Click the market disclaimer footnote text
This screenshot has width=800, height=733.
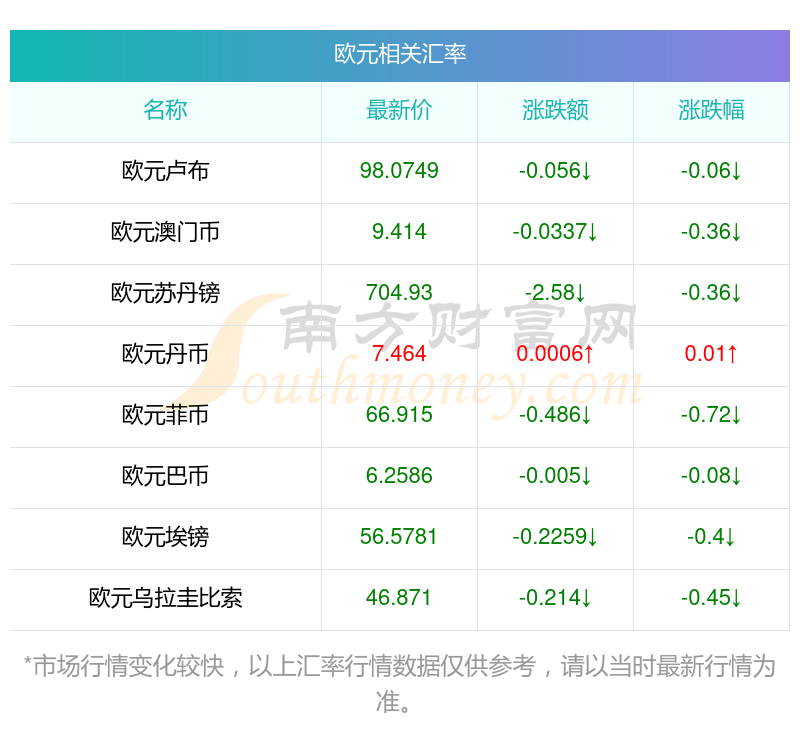click(400, 684)
